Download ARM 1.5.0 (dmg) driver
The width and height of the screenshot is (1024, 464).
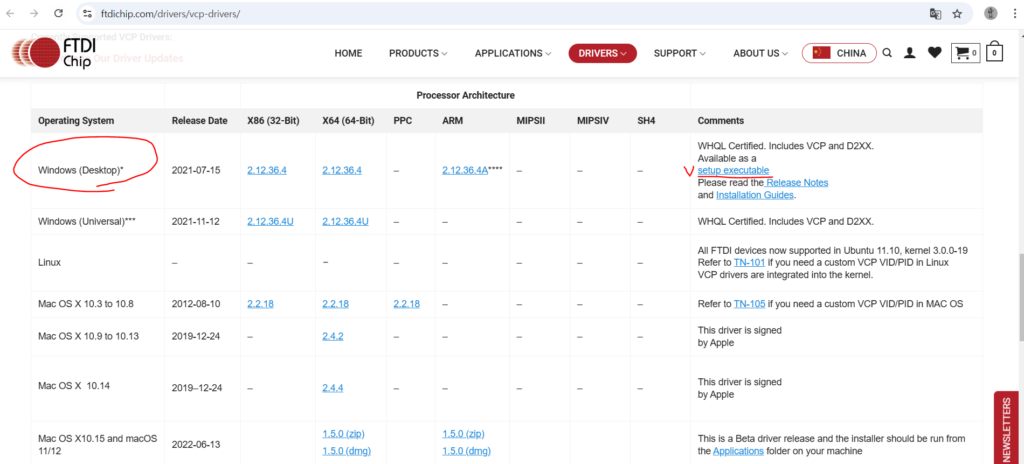coord(466,451)
